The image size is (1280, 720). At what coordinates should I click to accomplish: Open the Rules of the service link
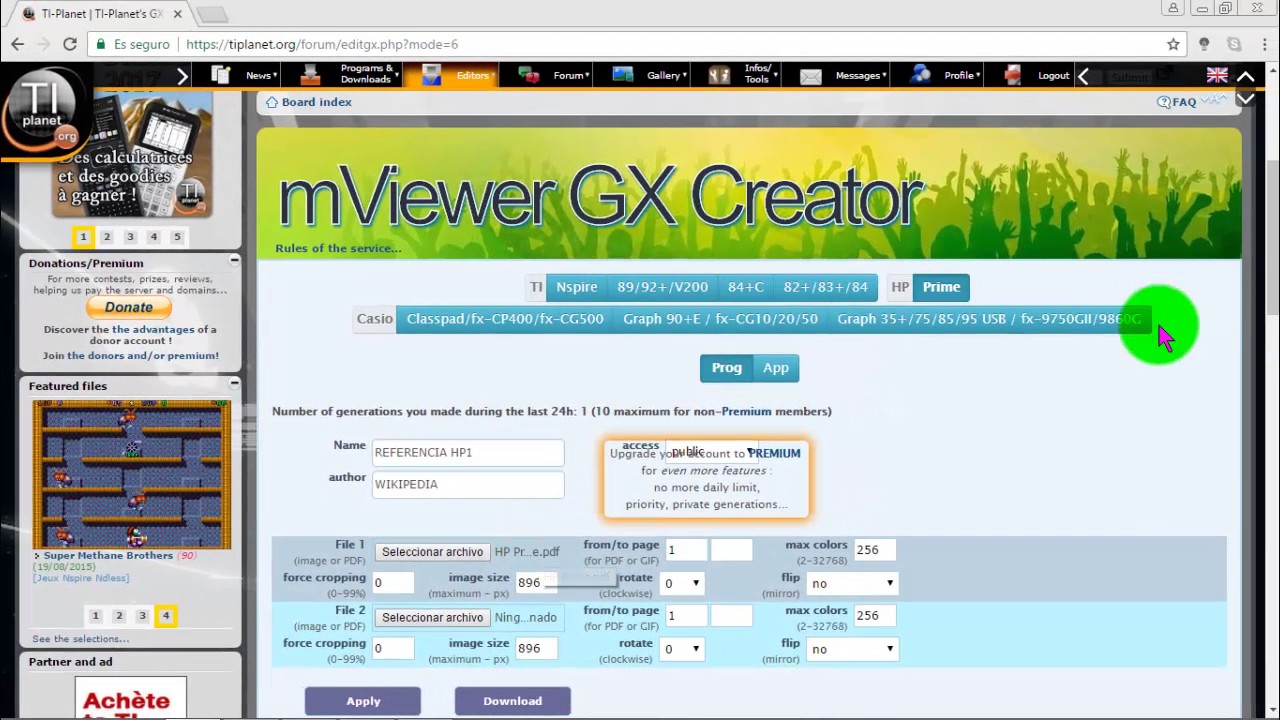pyautogui.click(x=338, y=249)
